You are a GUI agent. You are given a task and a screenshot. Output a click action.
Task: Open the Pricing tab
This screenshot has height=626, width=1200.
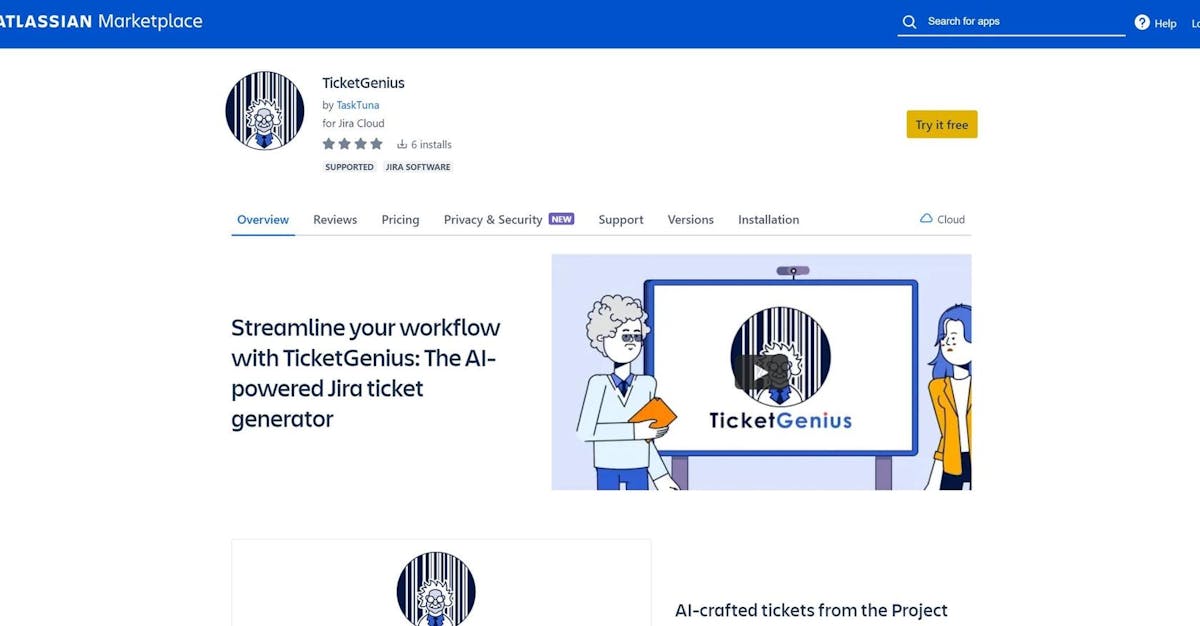click(400, 219)
